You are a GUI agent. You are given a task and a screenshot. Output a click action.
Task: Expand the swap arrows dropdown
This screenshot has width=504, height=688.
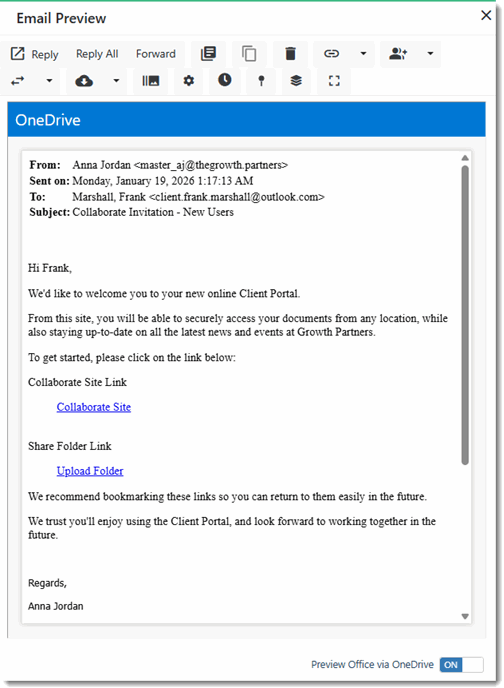click(x=49, y=81)
